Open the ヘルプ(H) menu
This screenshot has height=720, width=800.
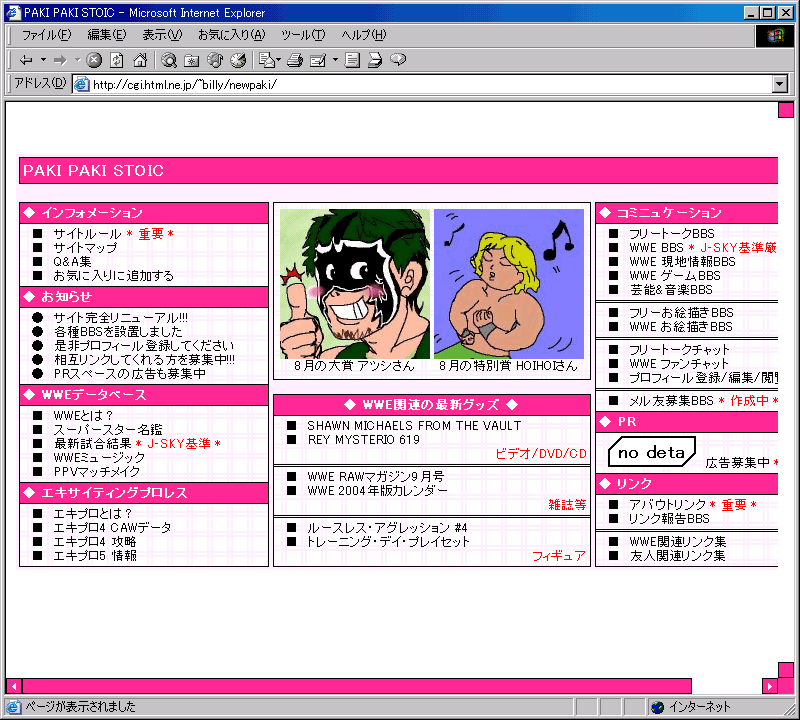coord(364,35)
